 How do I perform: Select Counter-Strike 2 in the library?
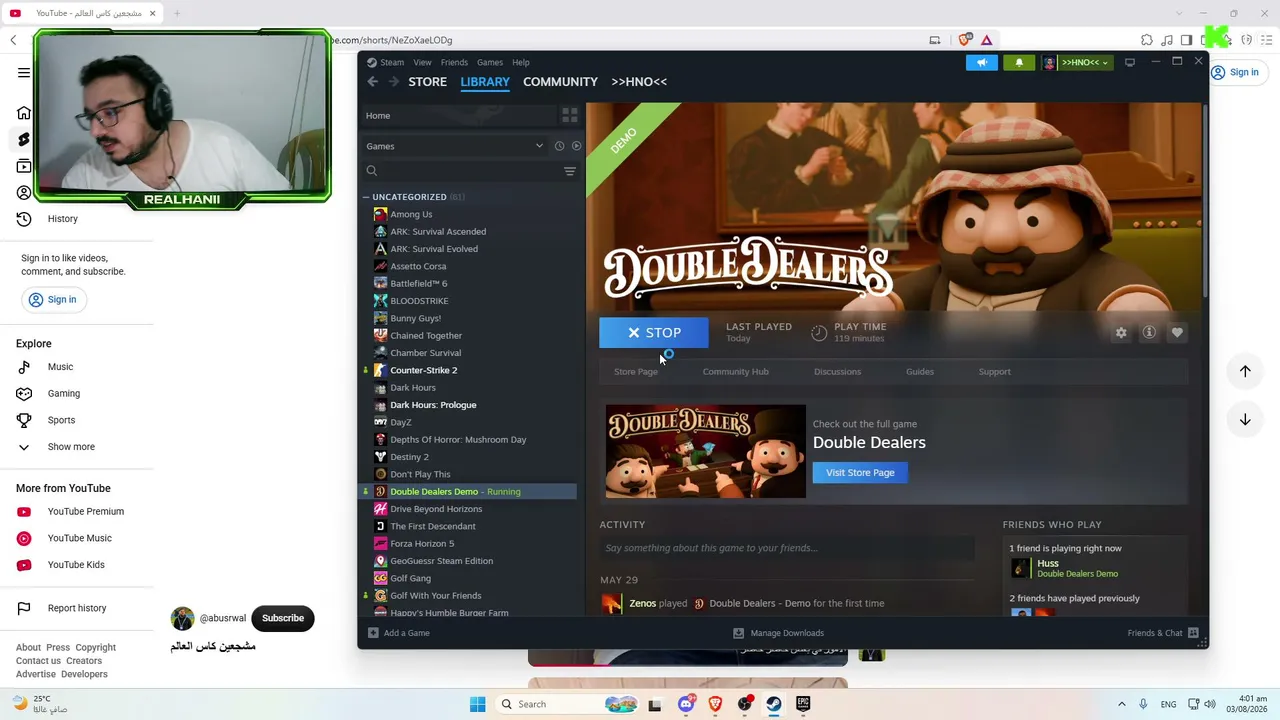(x=423, y=370)
